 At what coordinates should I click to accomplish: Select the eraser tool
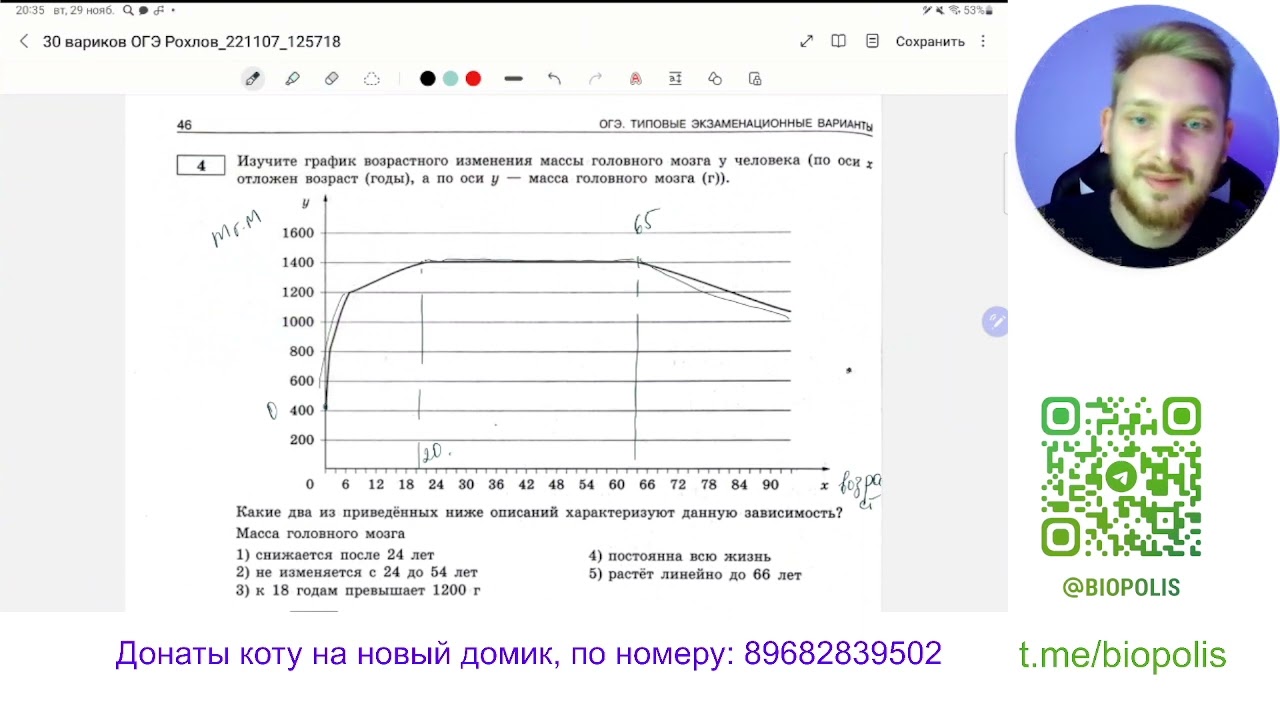click(x=332, y=79)
